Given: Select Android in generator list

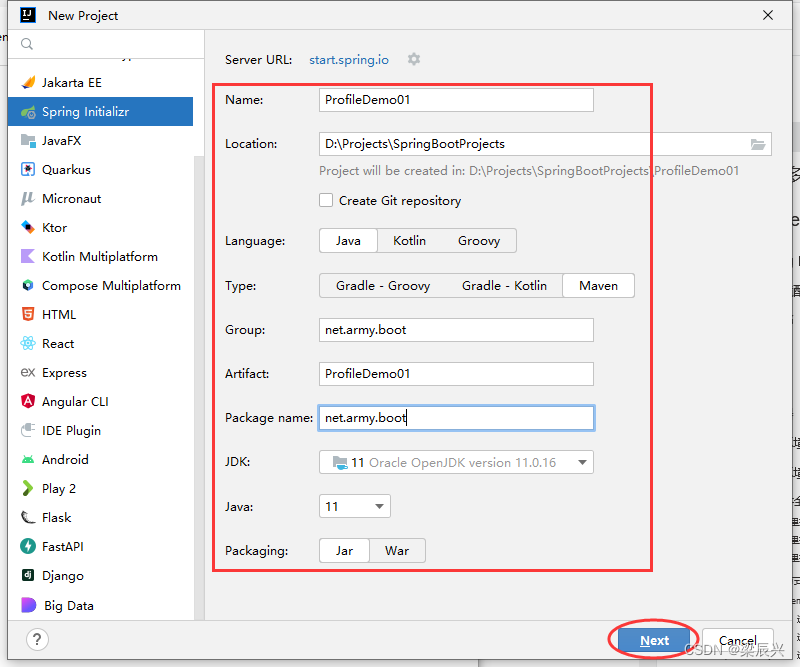Looking at the screenshot, I should click(x=101, y=459).
